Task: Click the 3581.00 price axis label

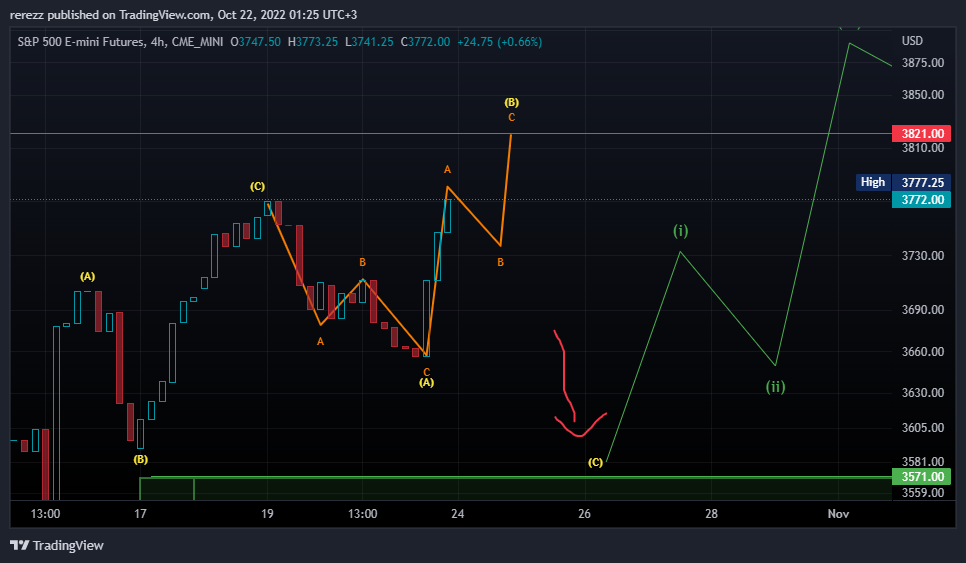Action: 923,462
